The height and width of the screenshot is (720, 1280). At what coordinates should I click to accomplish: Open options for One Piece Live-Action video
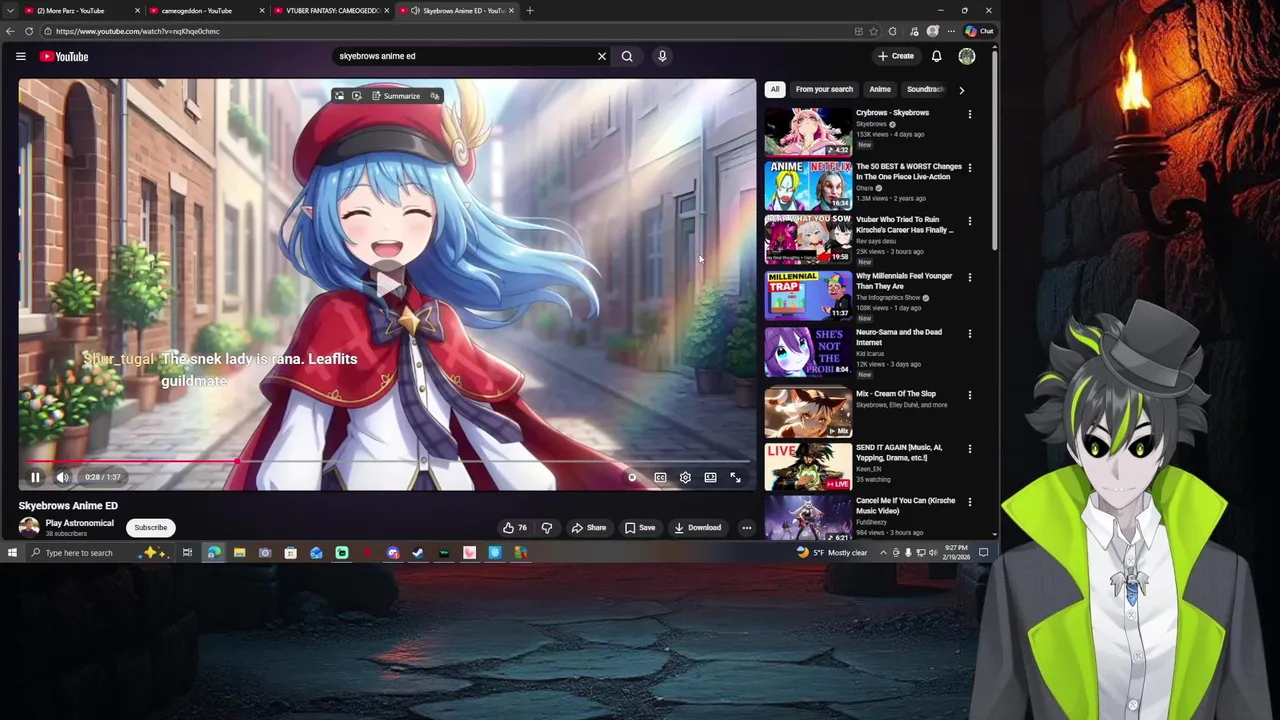[x=969, y=167]
